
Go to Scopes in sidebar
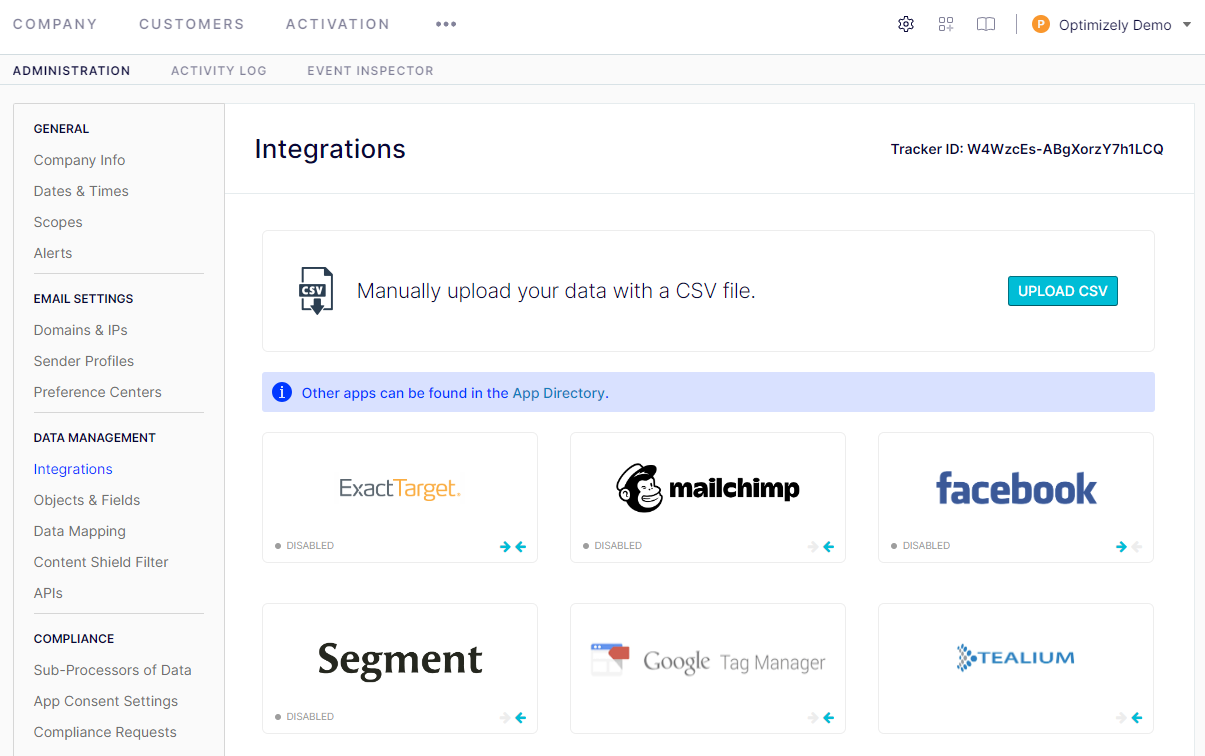[x=58, y=222]
